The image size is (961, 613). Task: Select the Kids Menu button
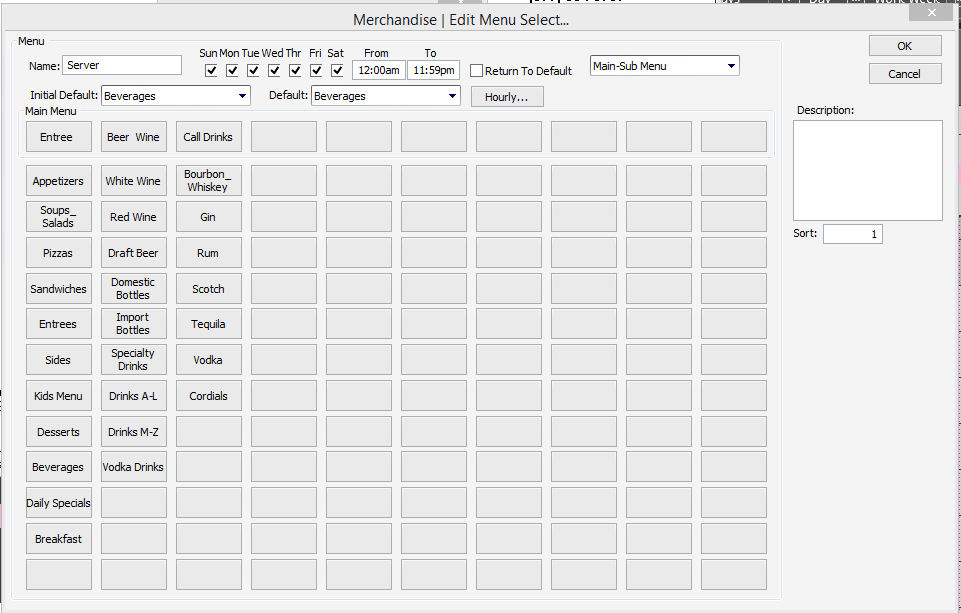click(x=59, y=396)
